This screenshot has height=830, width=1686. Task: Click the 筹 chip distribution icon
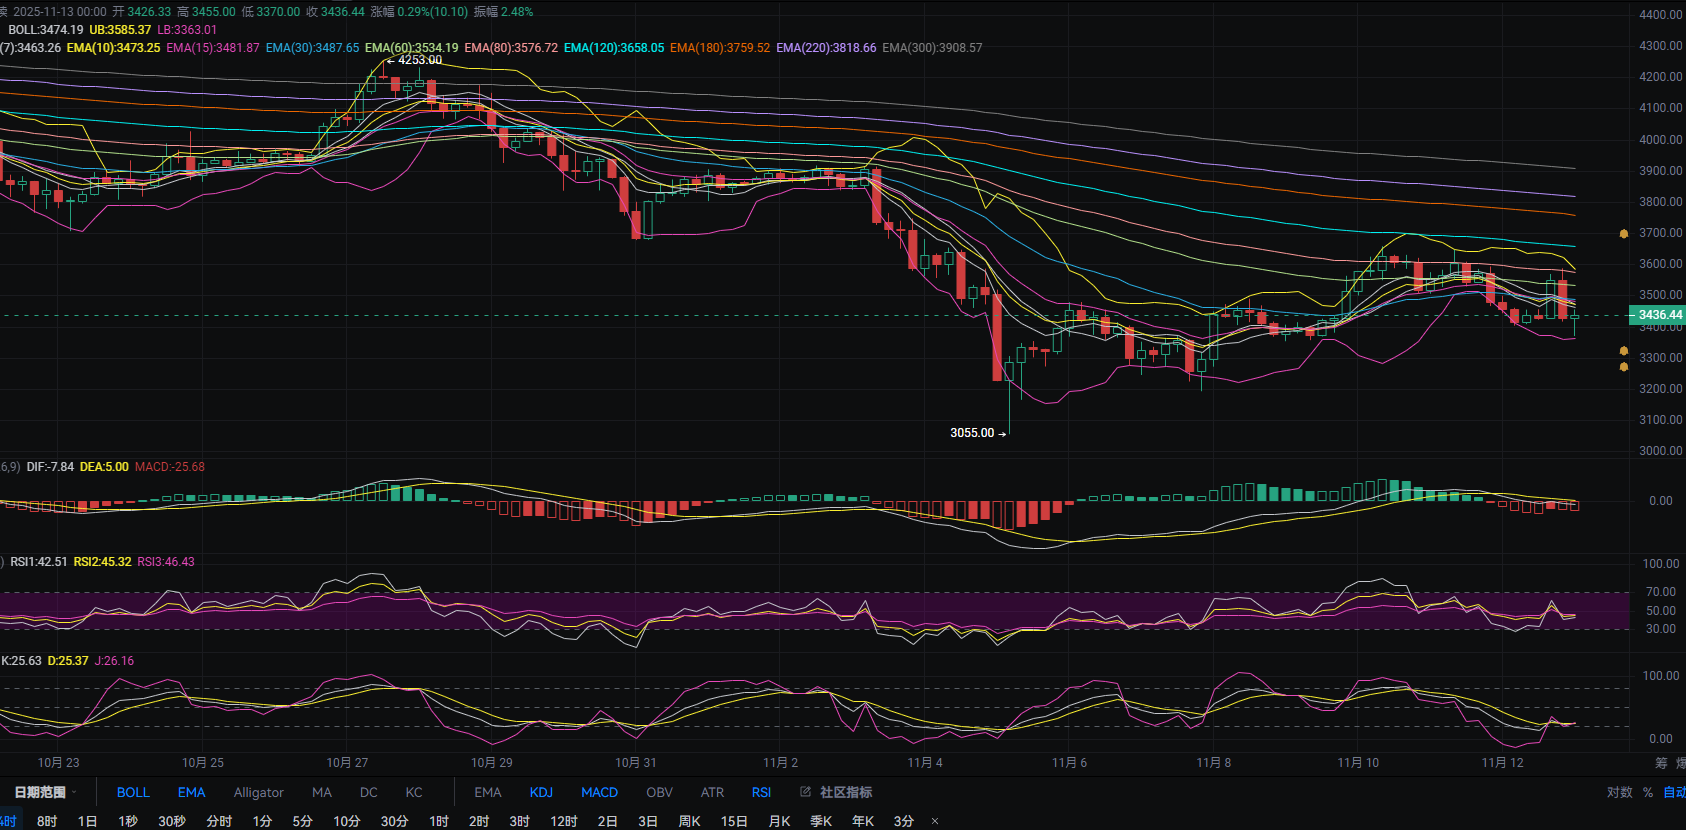pos(1661,763)
